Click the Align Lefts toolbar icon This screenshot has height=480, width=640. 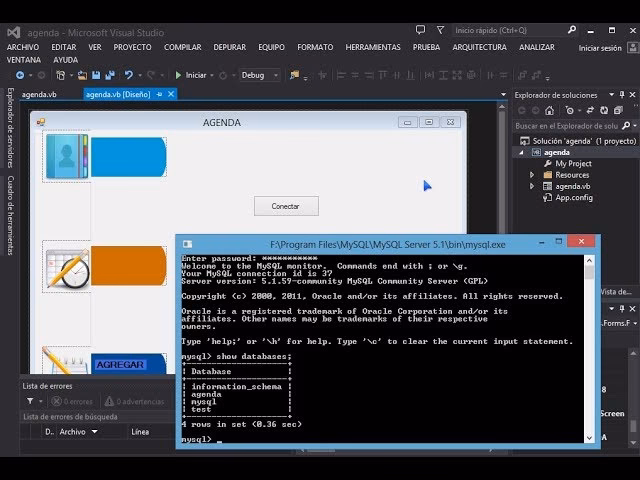(341, 76)
